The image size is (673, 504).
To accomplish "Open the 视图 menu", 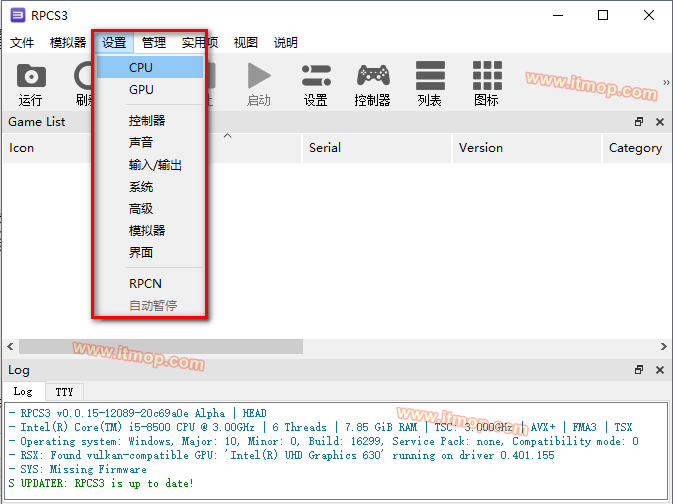I will pyautogui.click(x=246, y=42).
